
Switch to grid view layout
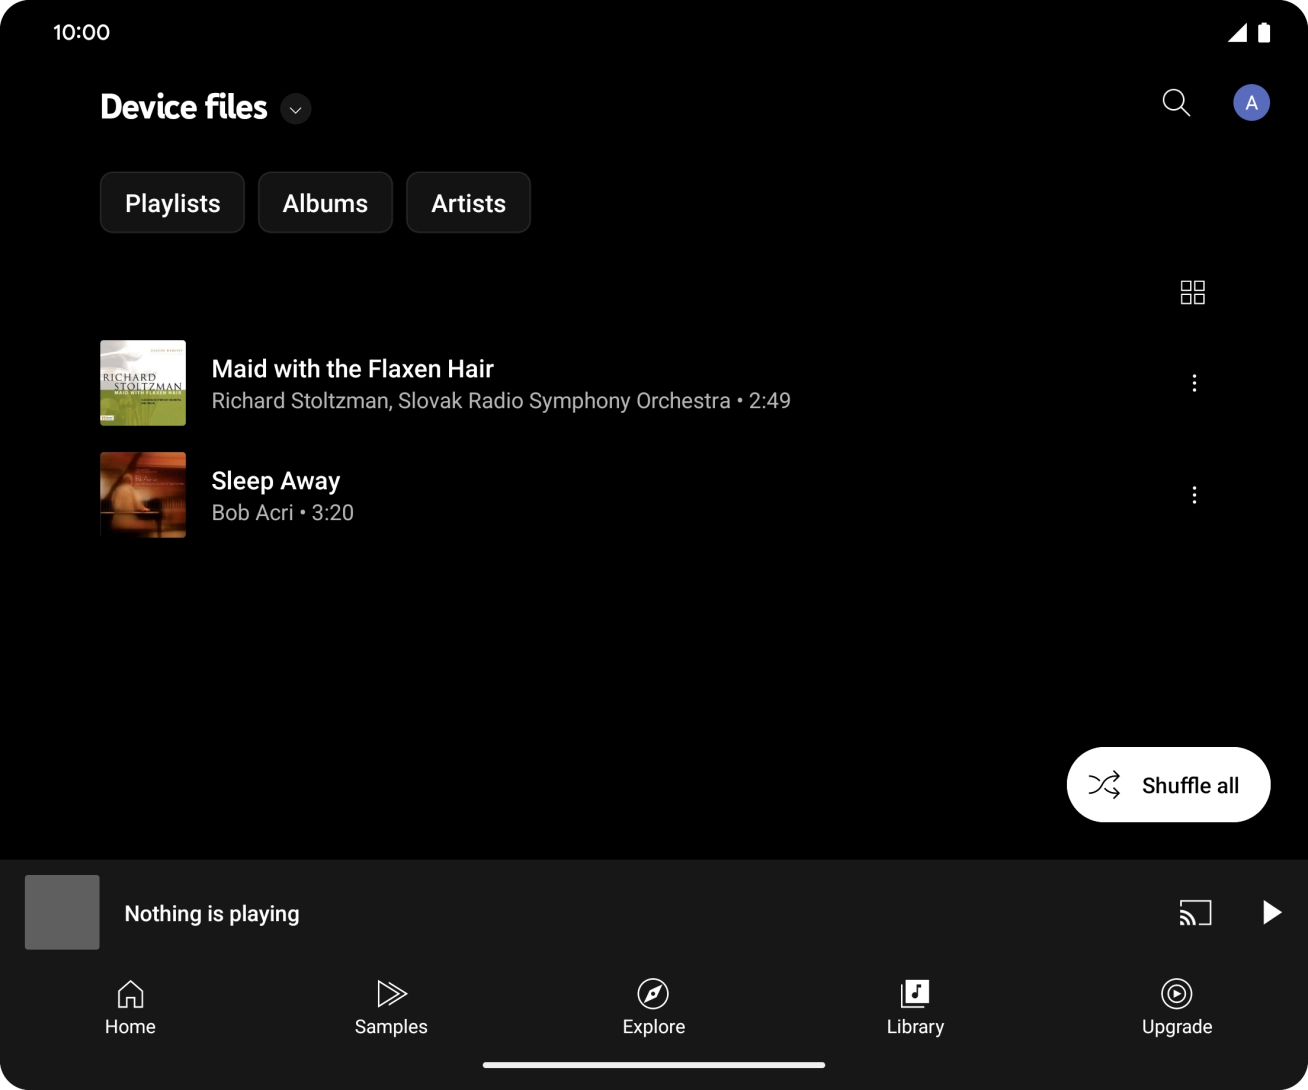pos(1192,292)
